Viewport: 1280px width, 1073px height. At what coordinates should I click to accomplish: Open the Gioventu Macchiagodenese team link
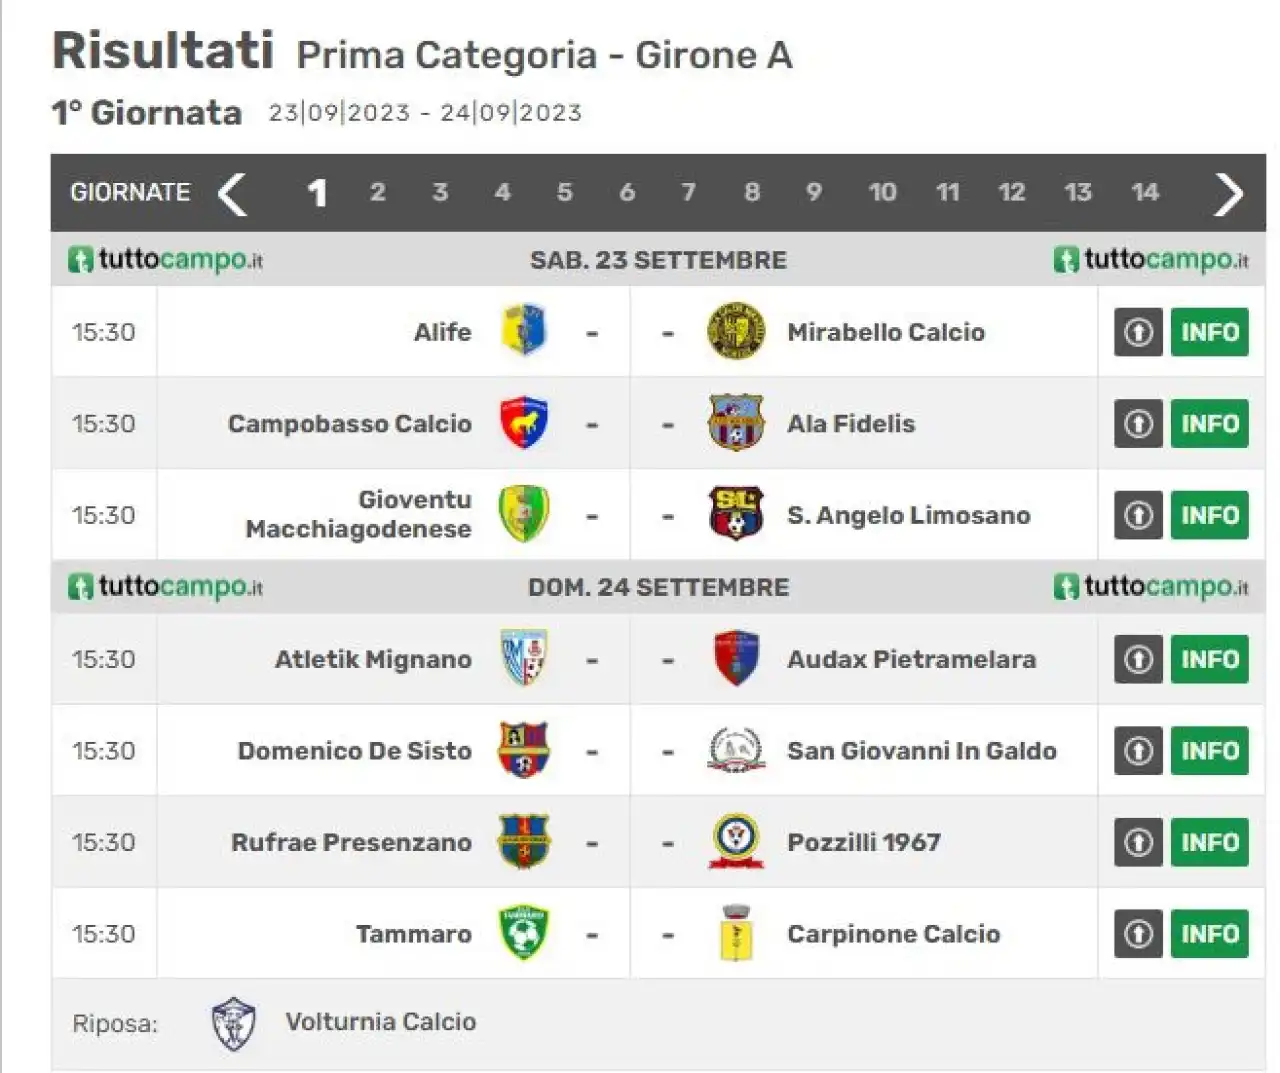tap(358, 514)
